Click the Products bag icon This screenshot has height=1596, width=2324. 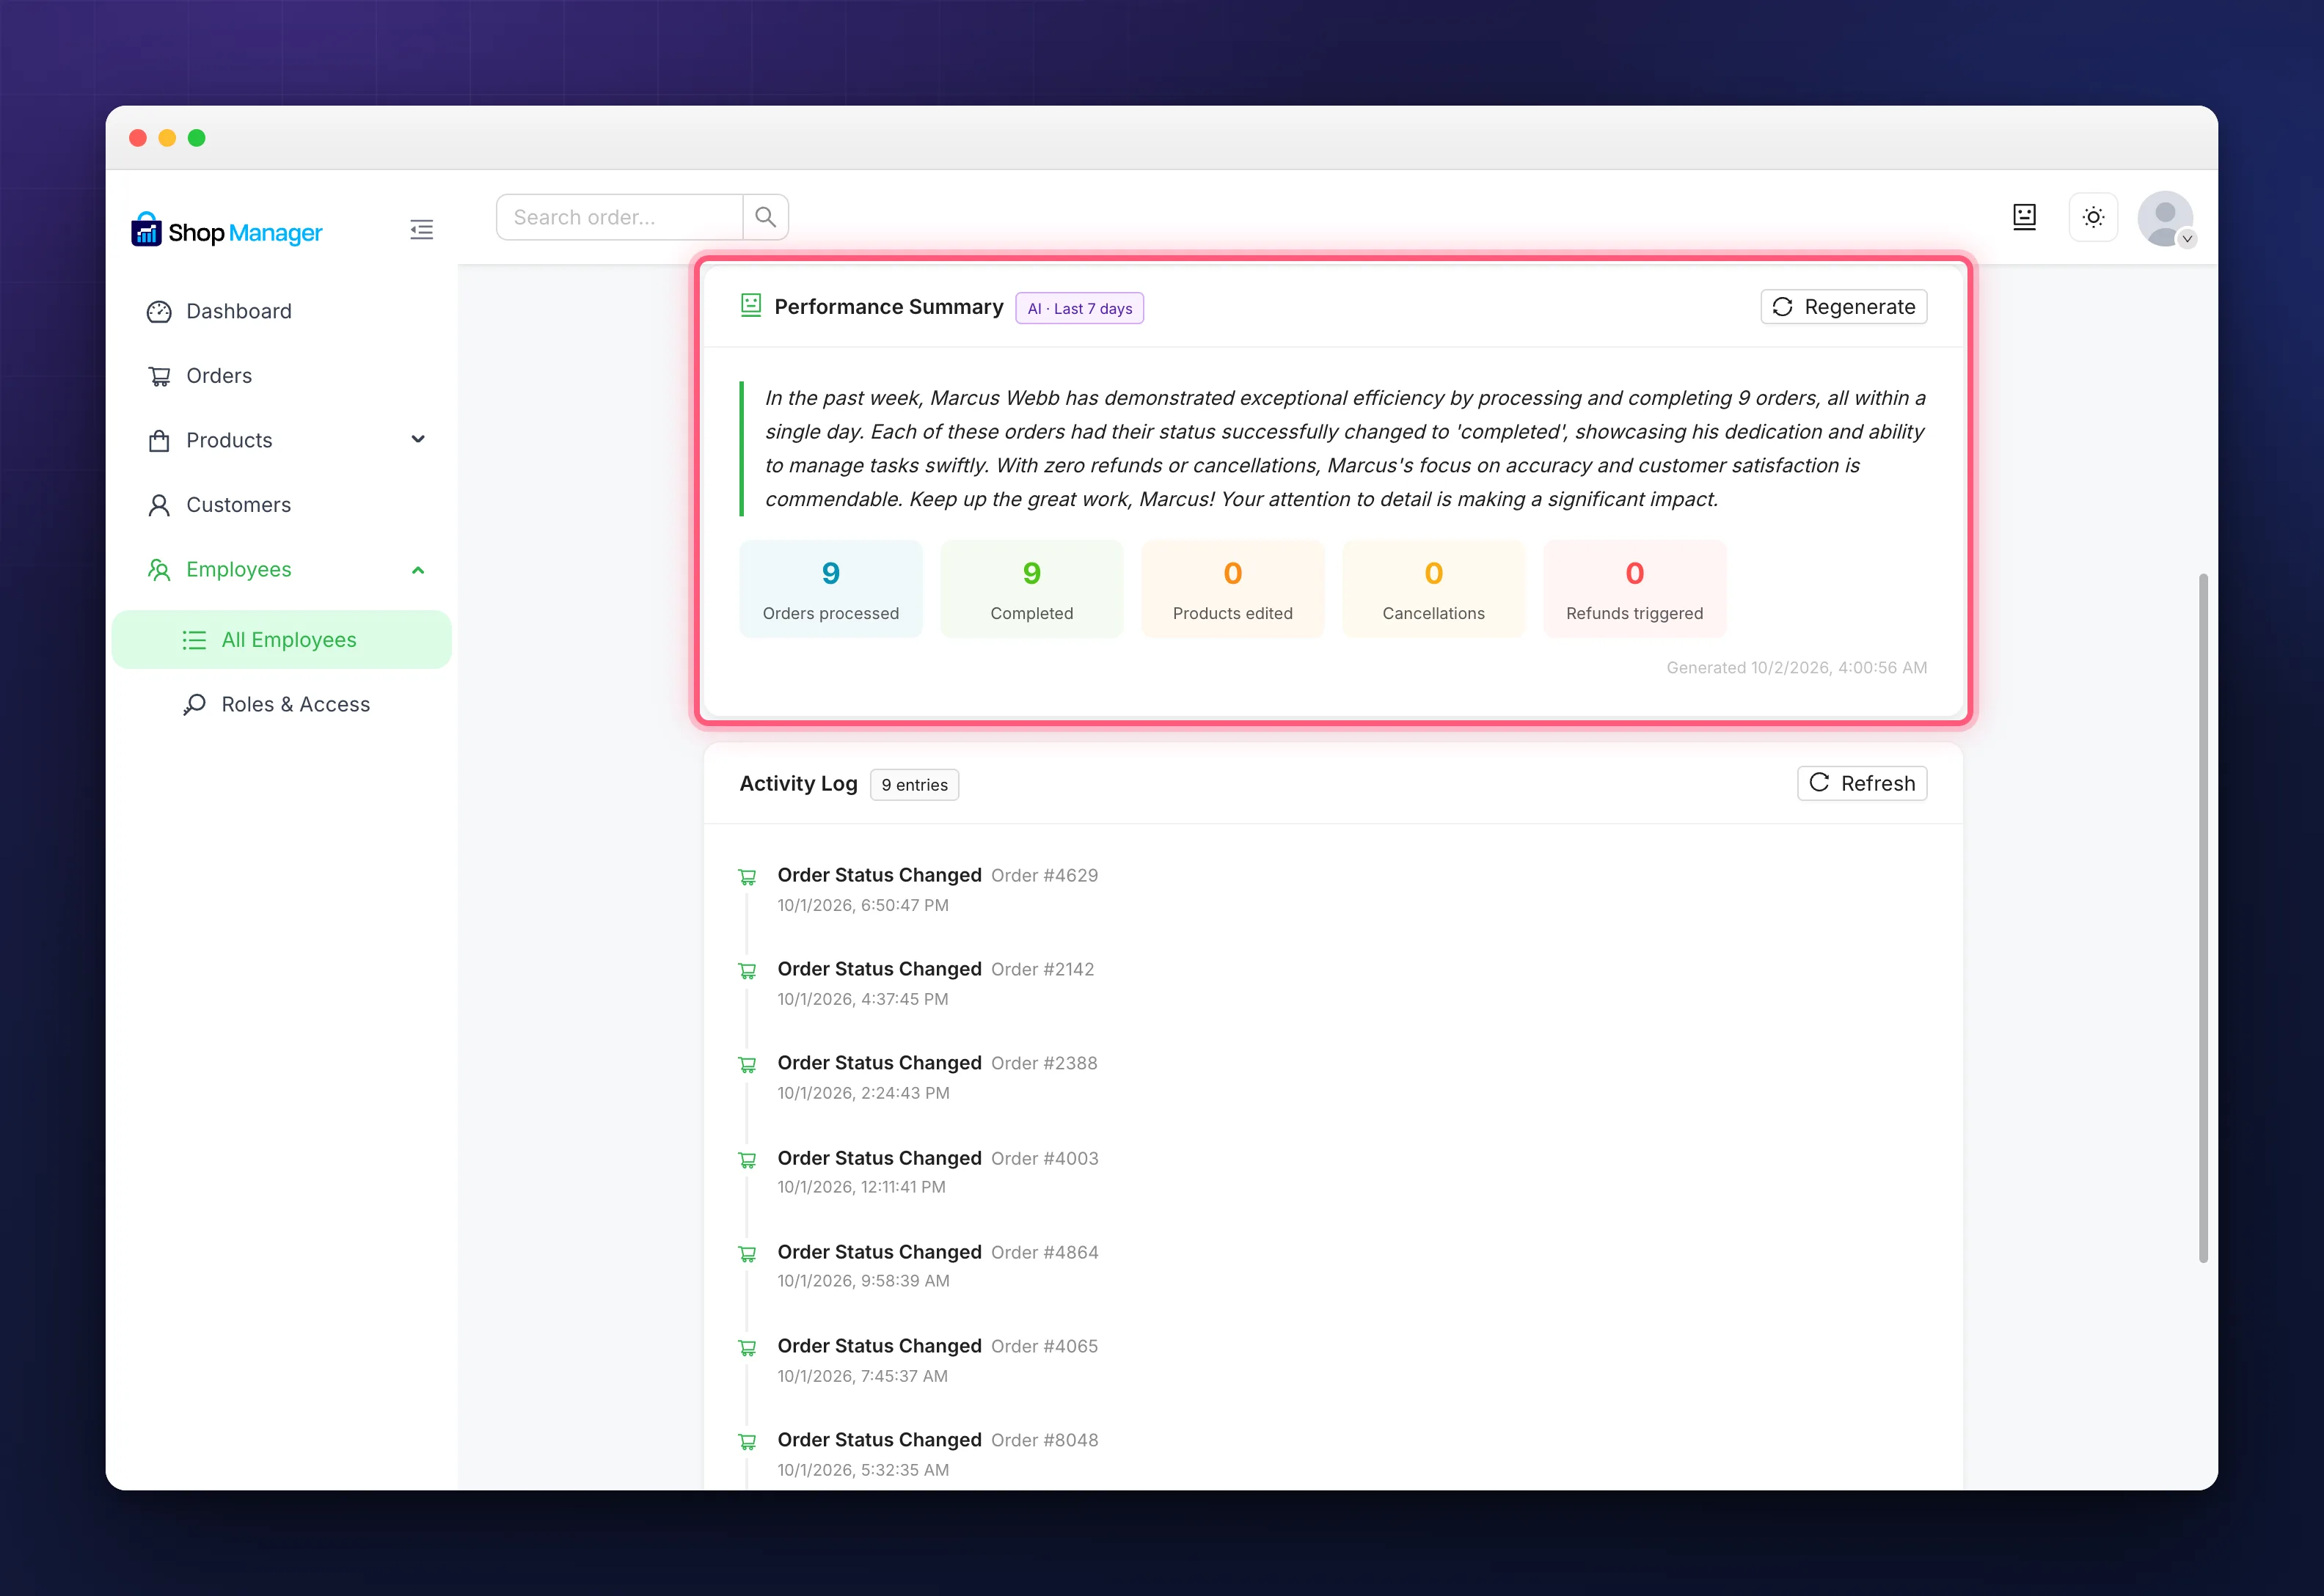coord(159,441)
